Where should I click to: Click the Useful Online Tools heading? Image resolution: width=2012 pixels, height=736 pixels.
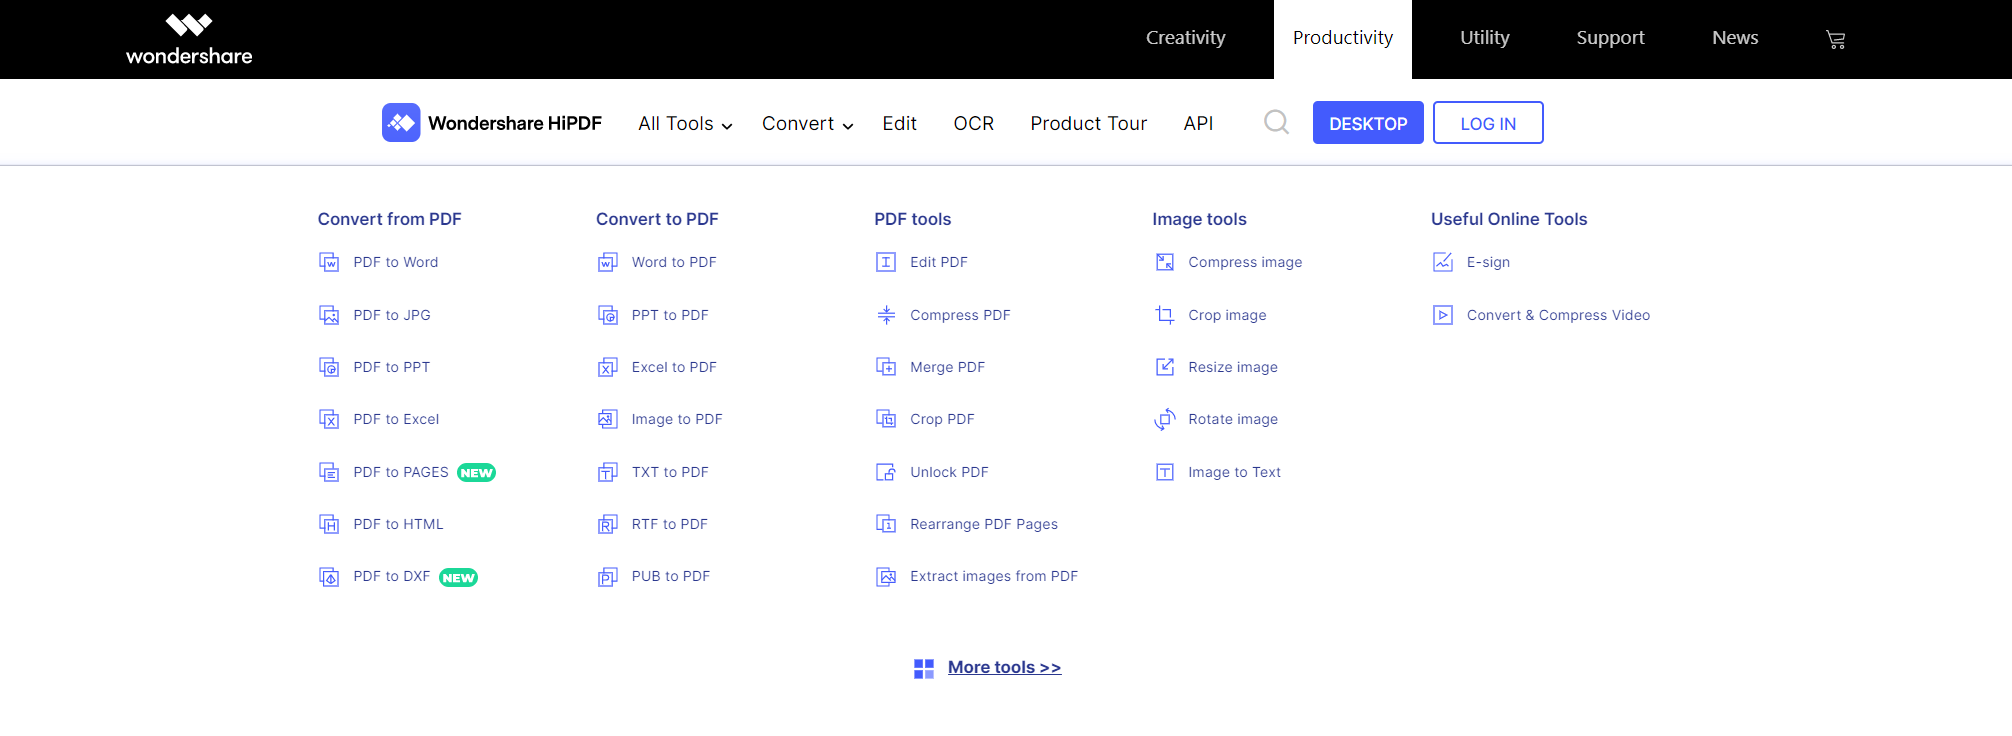tap(1509, 219)
